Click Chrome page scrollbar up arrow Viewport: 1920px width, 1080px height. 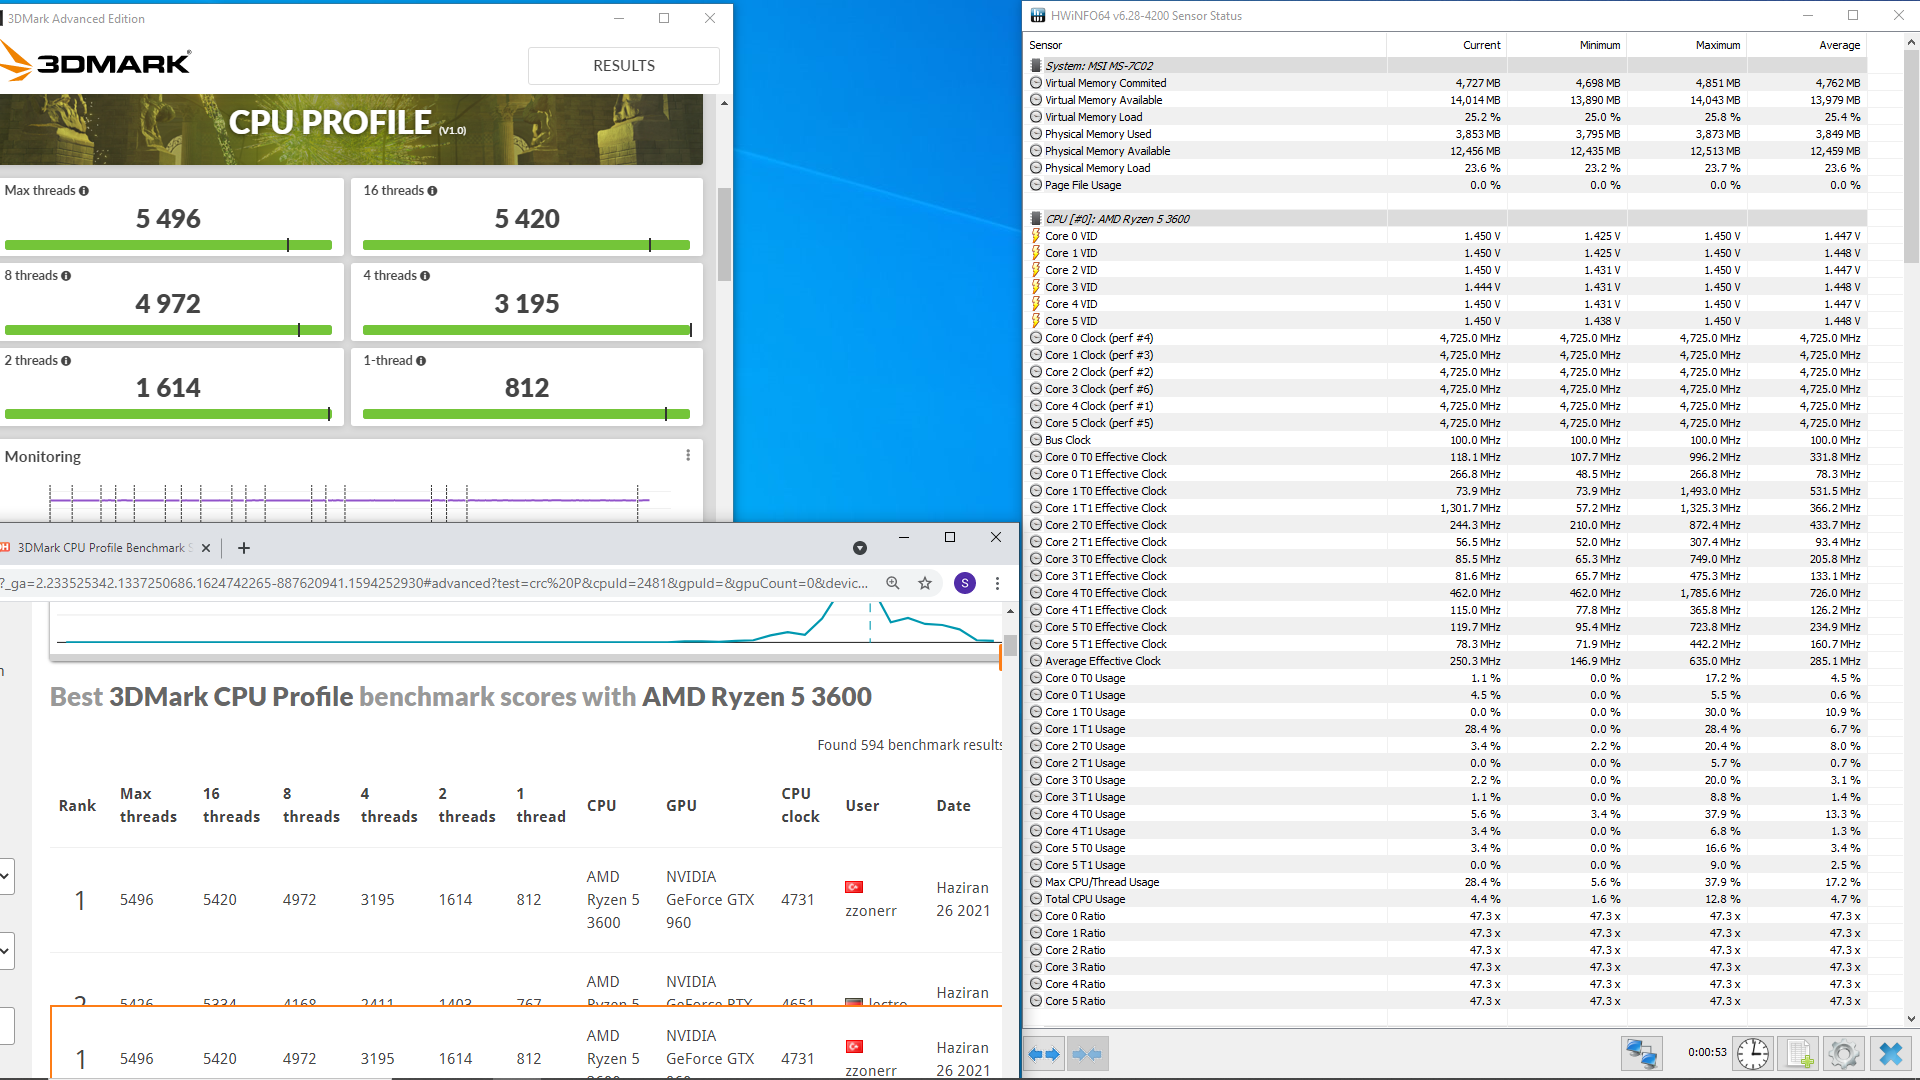[x=1010, y=610]
